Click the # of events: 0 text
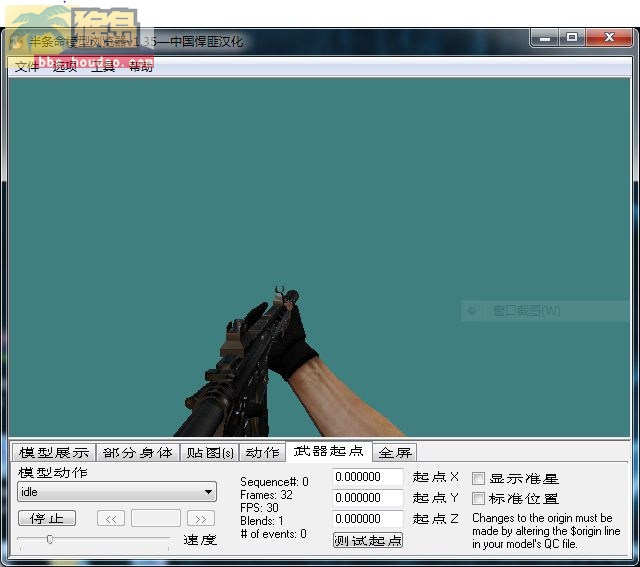The width and height of the screenshot is (640, 567). point(273,534)
